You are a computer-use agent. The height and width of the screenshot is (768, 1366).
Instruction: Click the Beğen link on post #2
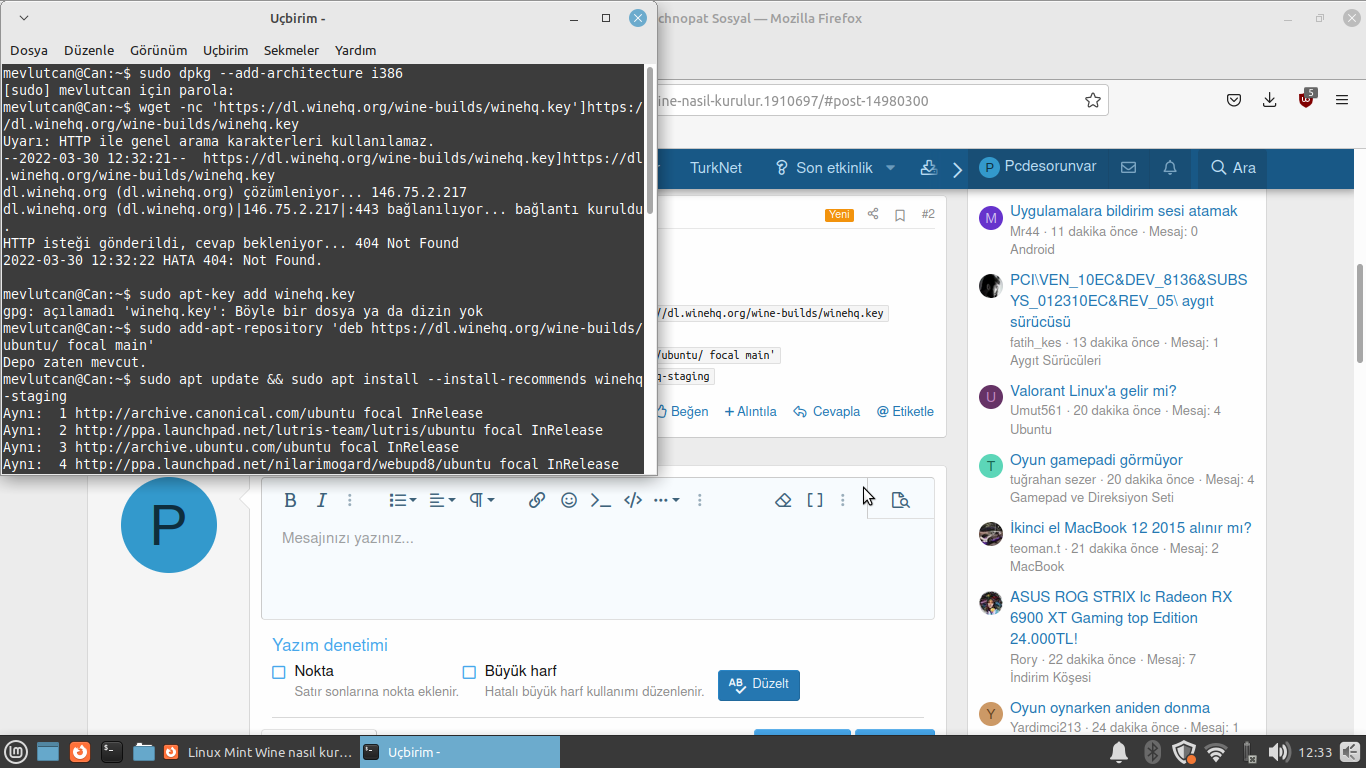[682, 411]
